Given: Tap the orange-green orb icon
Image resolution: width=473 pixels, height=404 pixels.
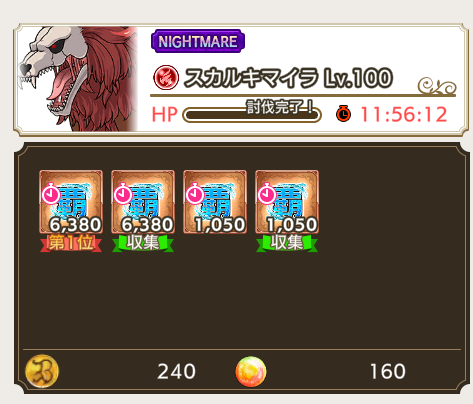Looking at the screenshot, I should point(251,371).
